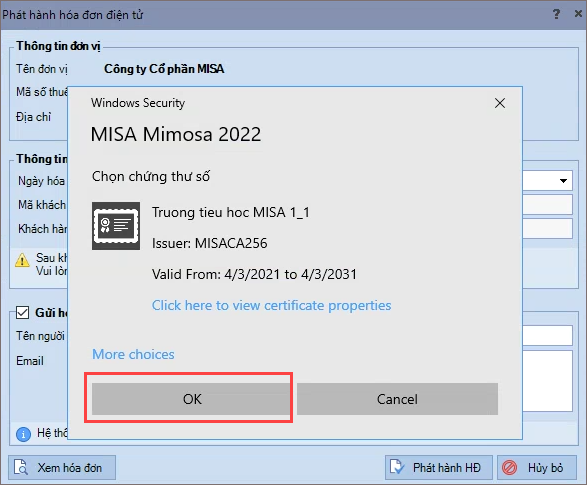Click the Mã khách hàng input field
The image size is (587, 485).
pos(547,204)
